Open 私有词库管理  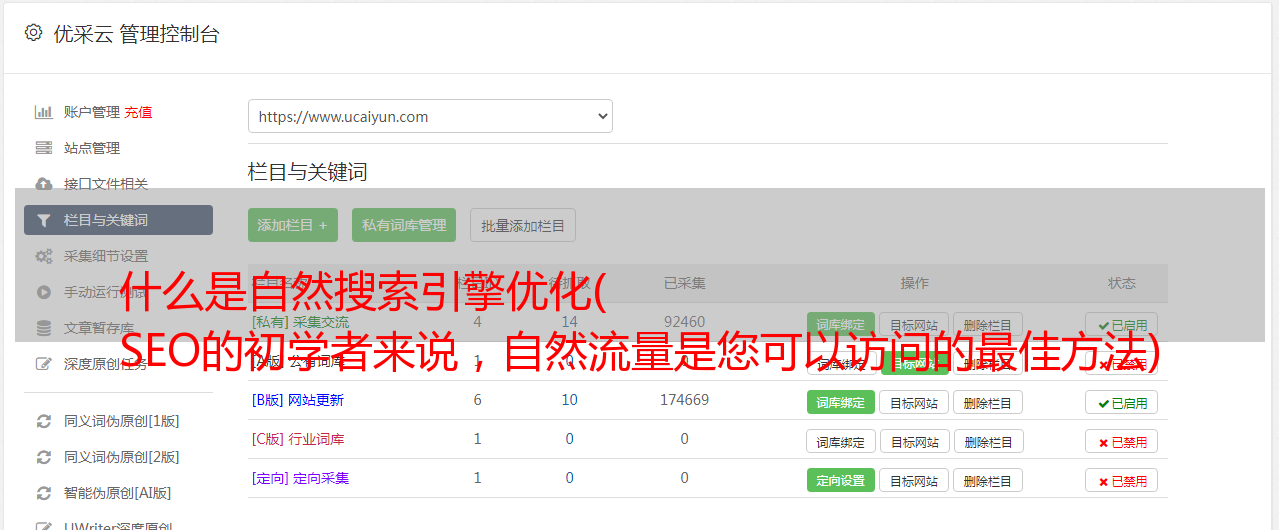pyautogui.click(x=404, y=225)
